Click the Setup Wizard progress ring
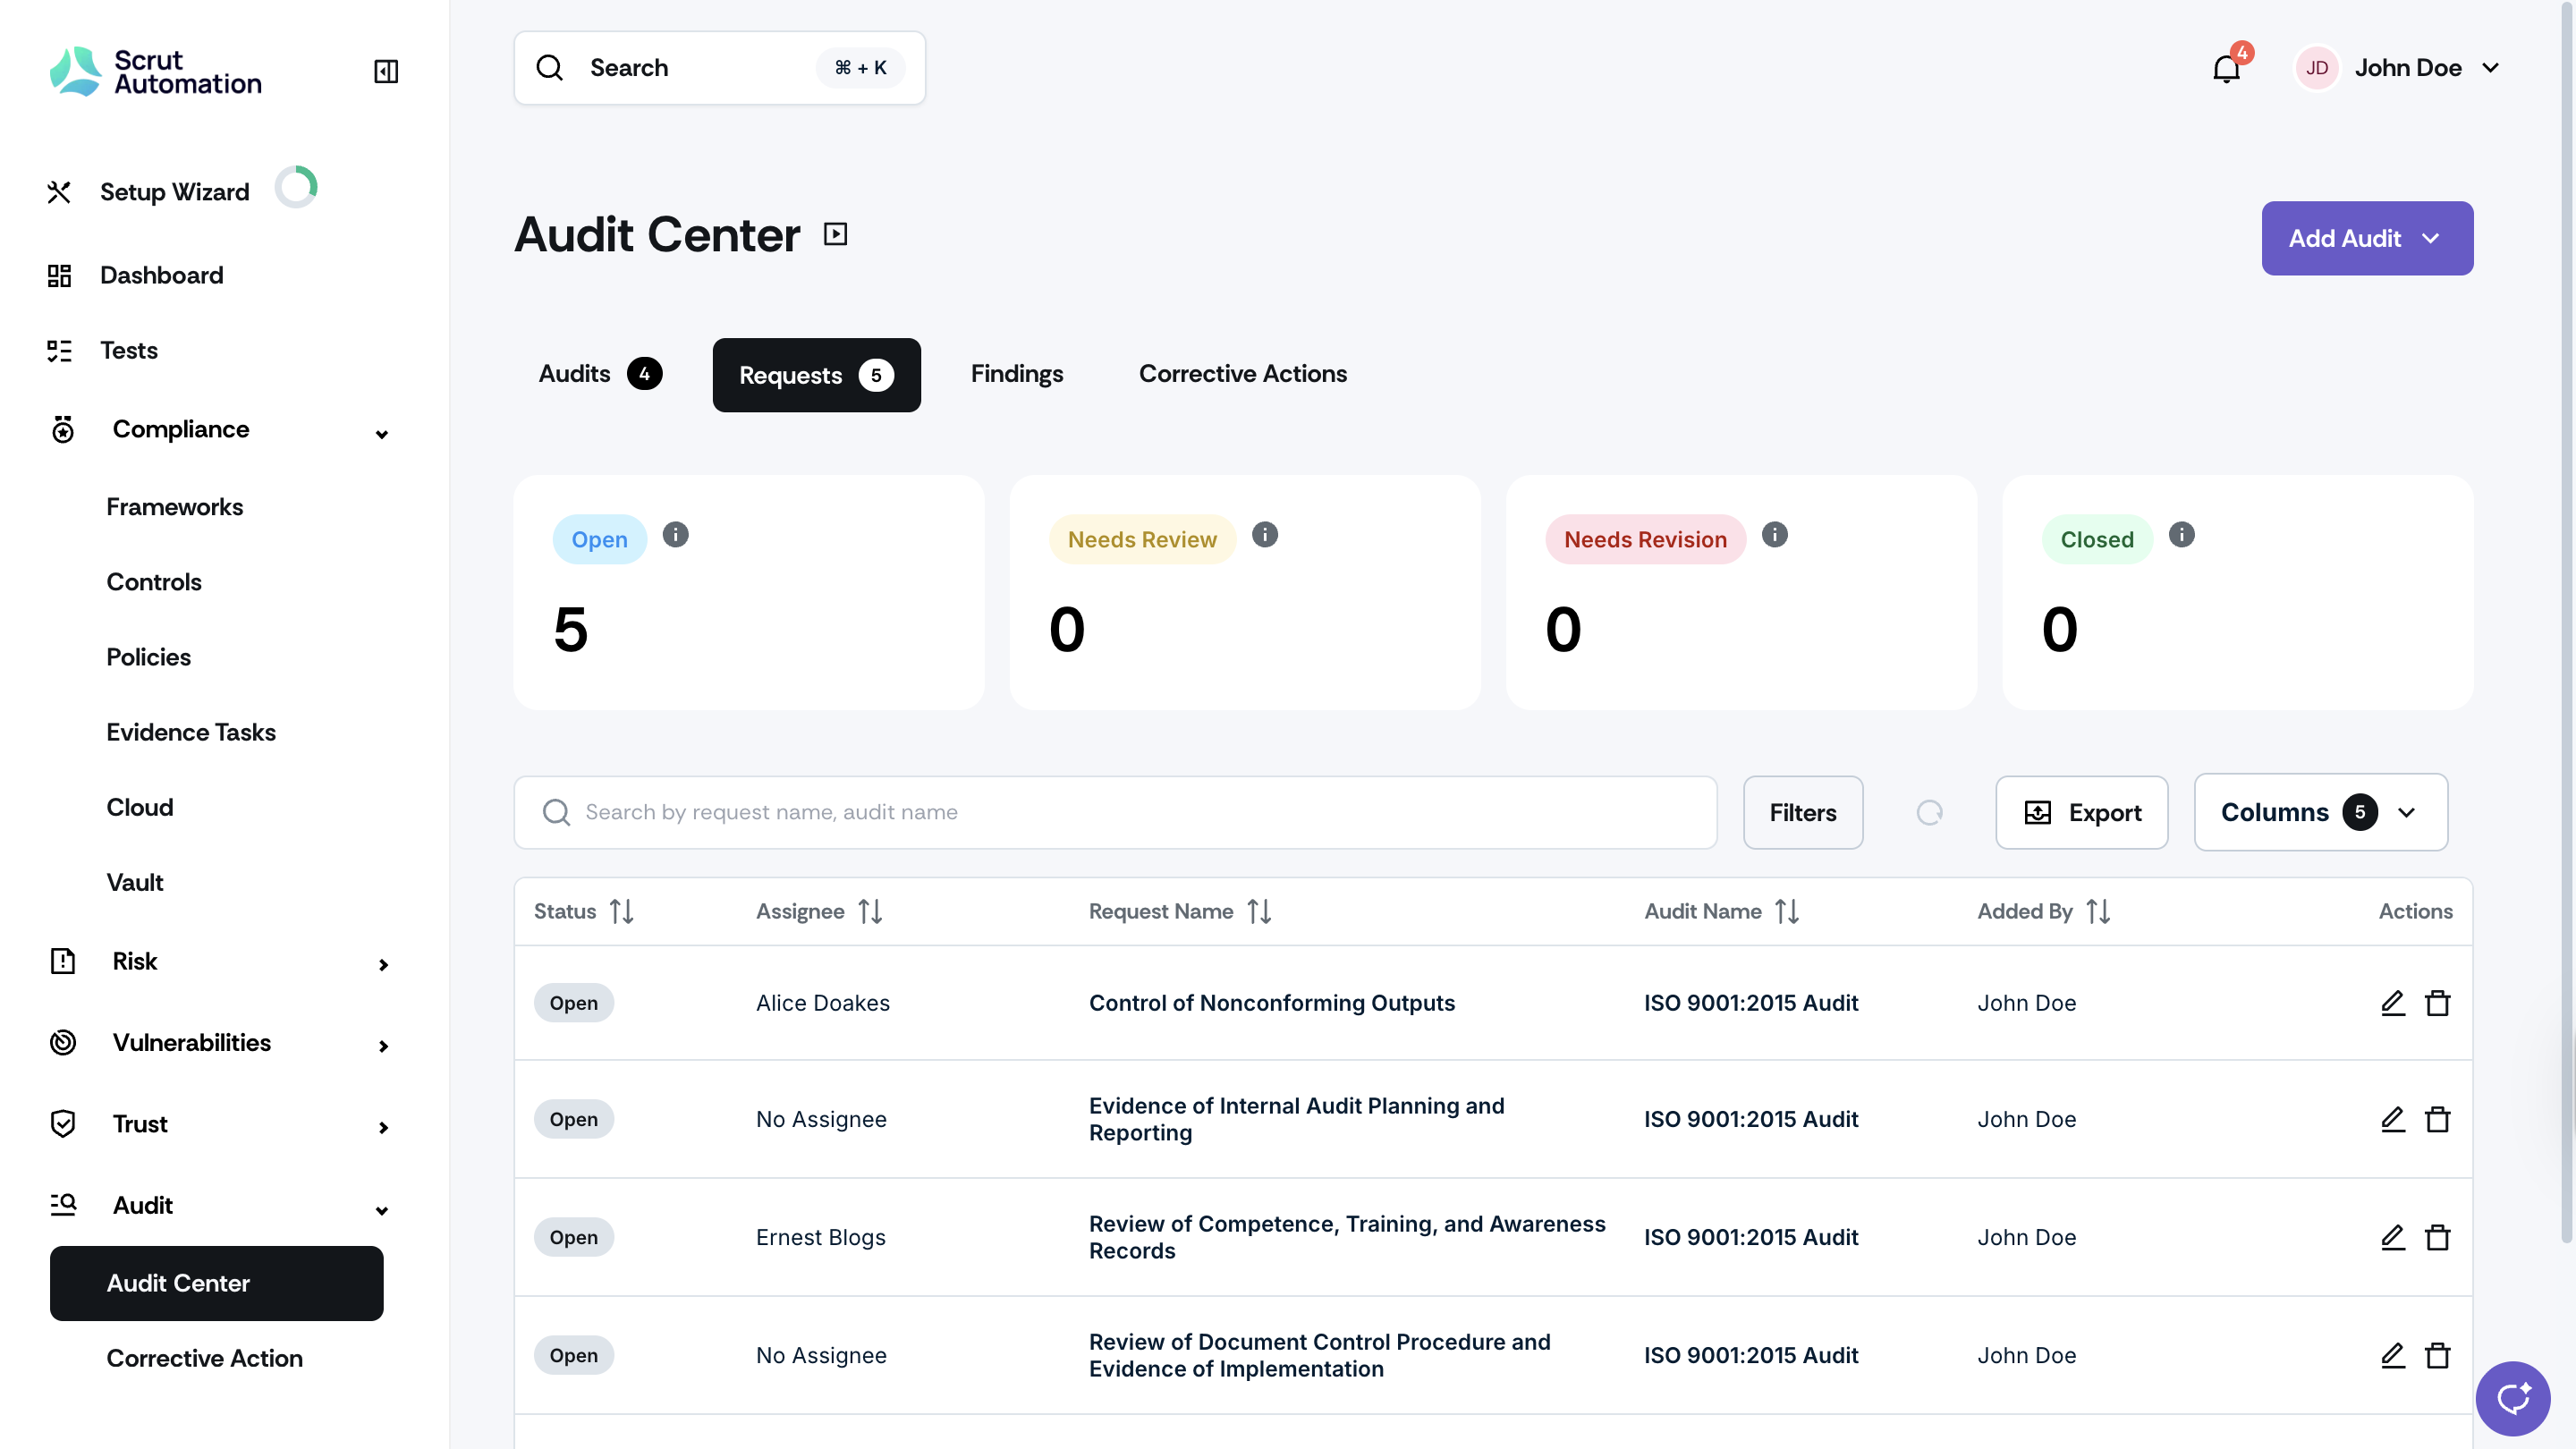 pos(296,187)
